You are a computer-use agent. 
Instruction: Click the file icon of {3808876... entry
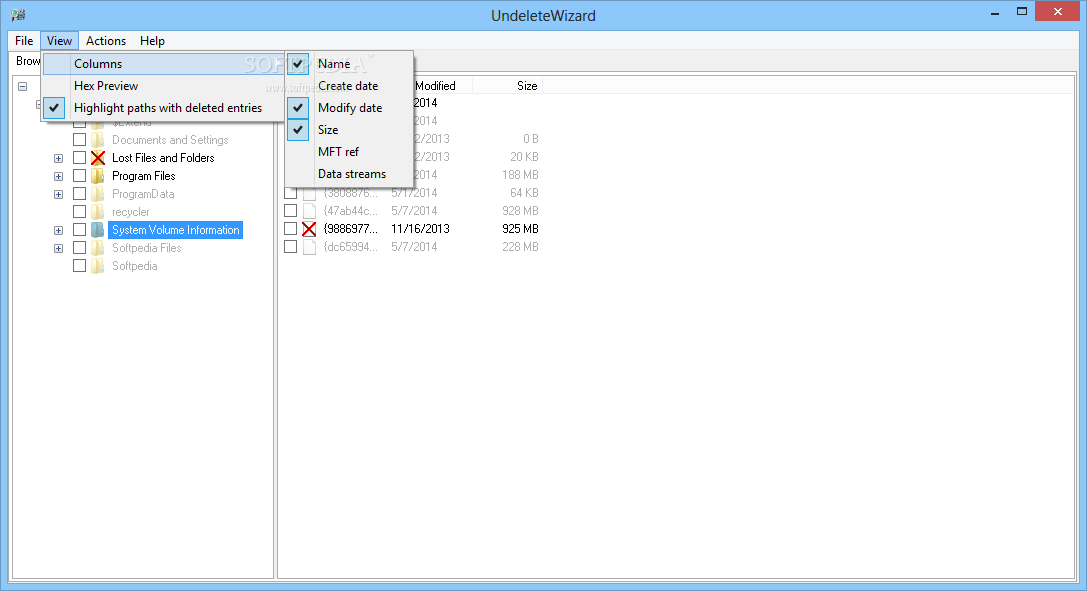(x=309, y=193)
